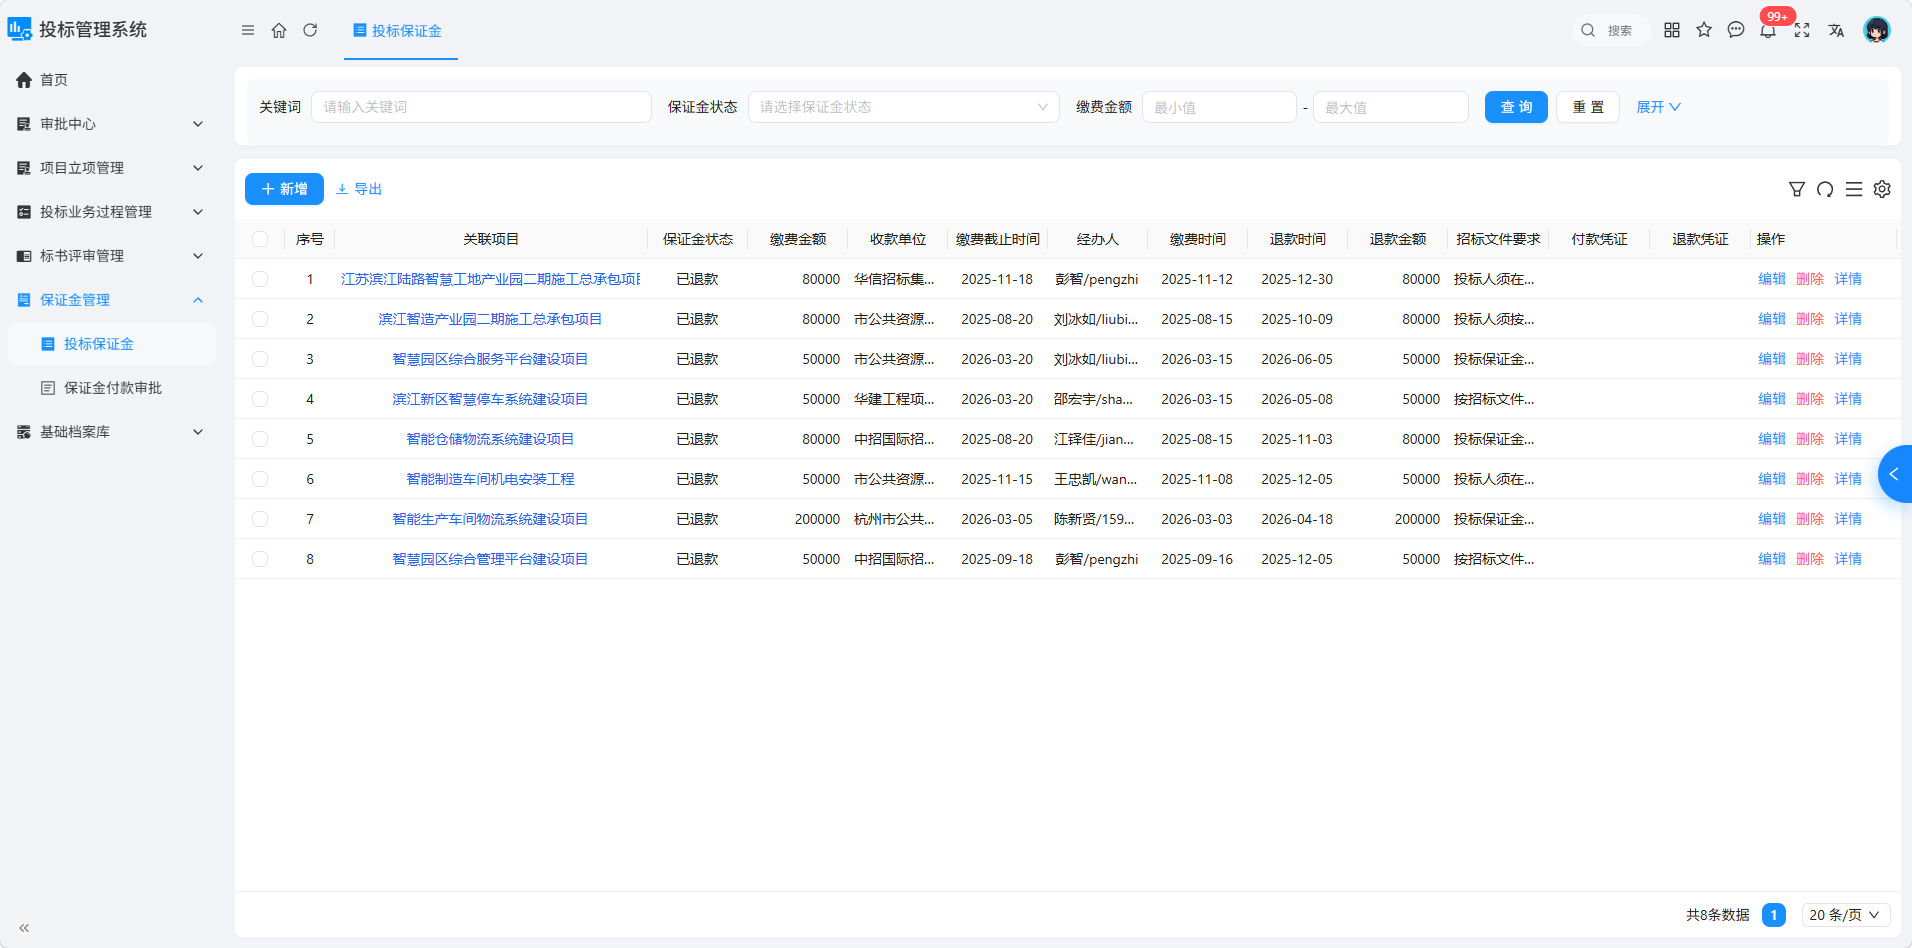This screenshot has height=948, width=1912.
Task: Open the chat message icon
Action: pyautogui.click(x=1736, y=30)
